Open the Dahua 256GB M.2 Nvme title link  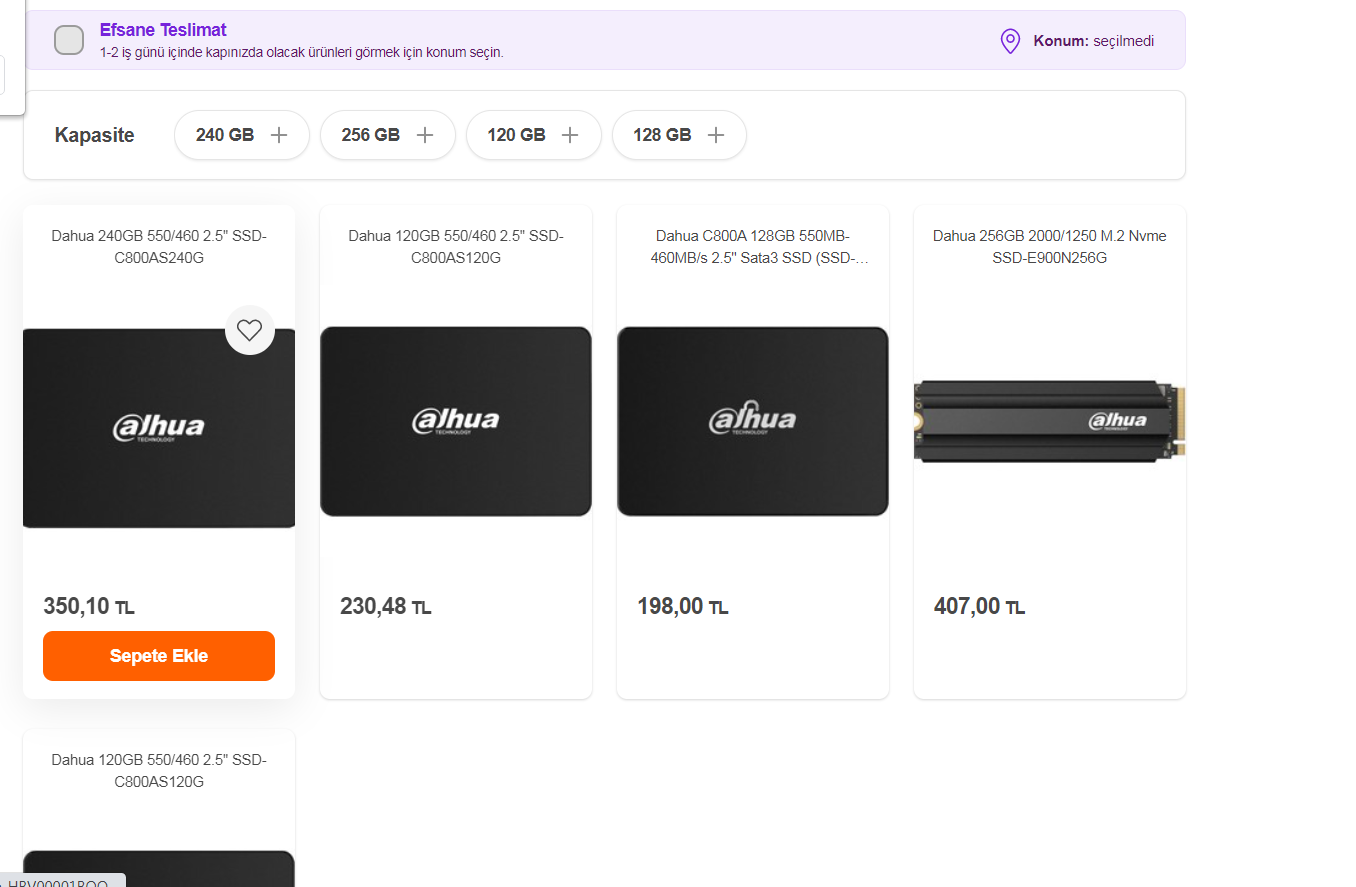point(1050,247)
